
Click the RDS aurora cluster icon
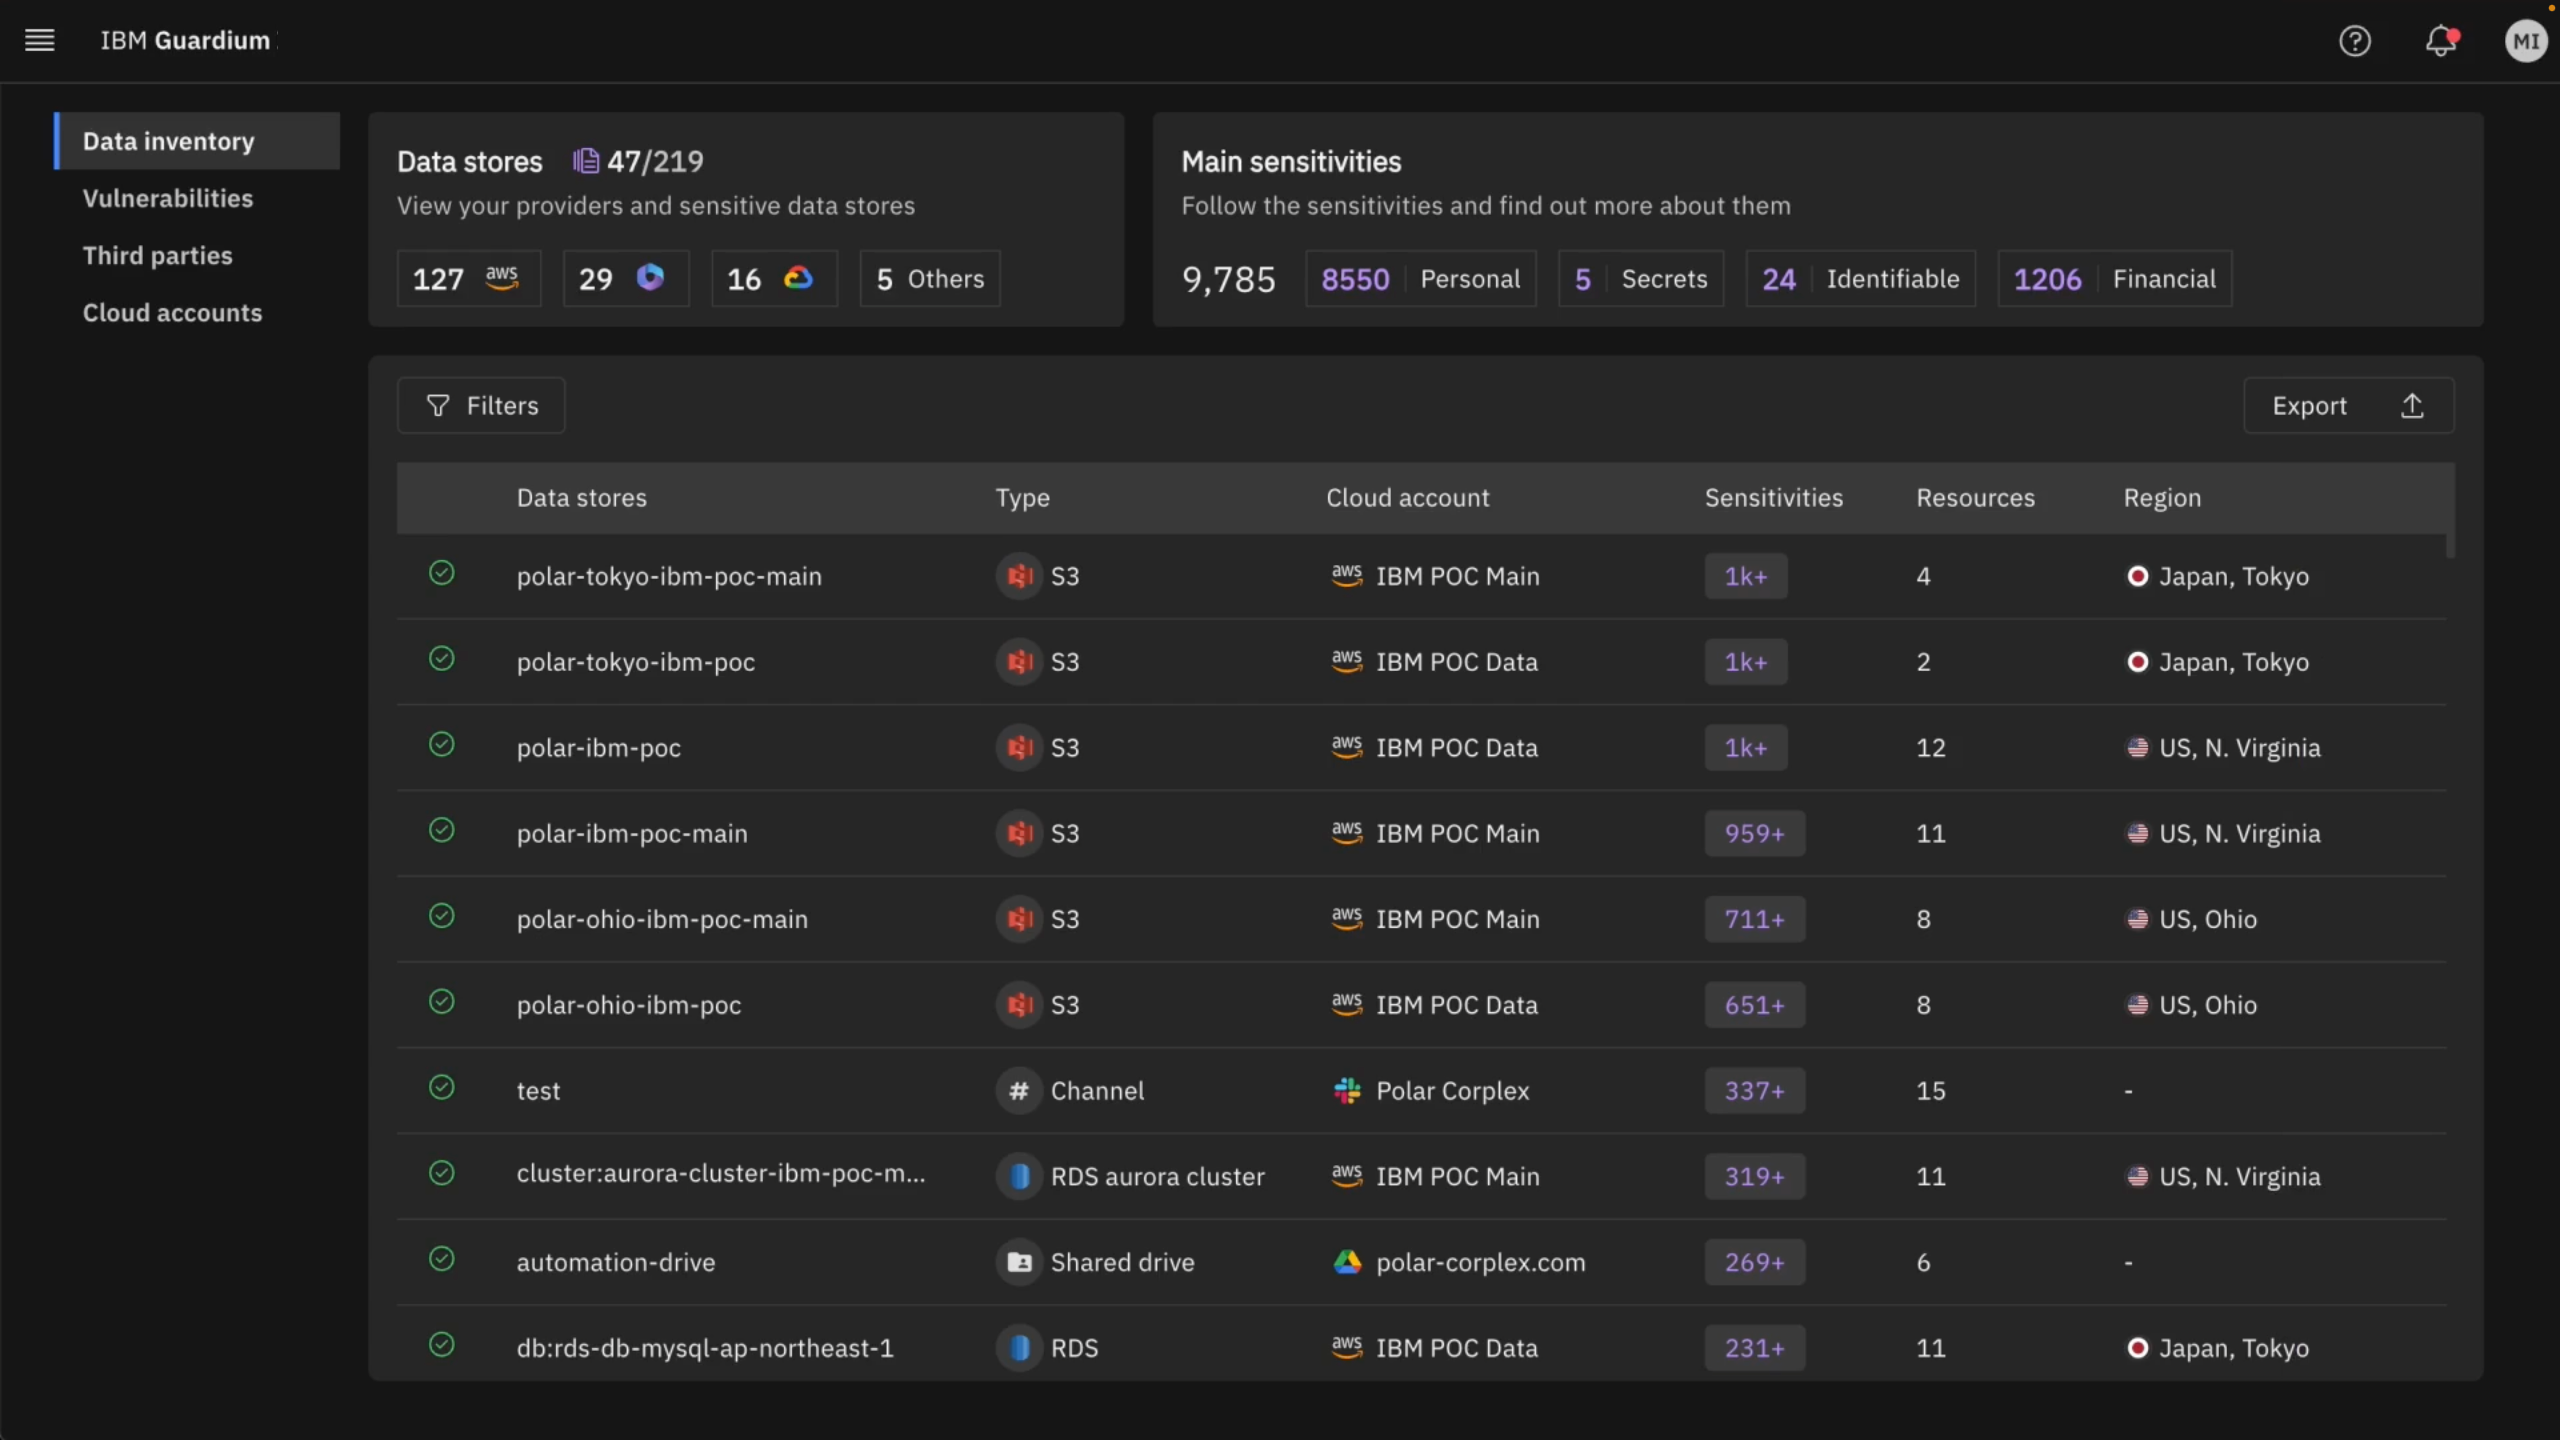(x=1018, y=1176)
